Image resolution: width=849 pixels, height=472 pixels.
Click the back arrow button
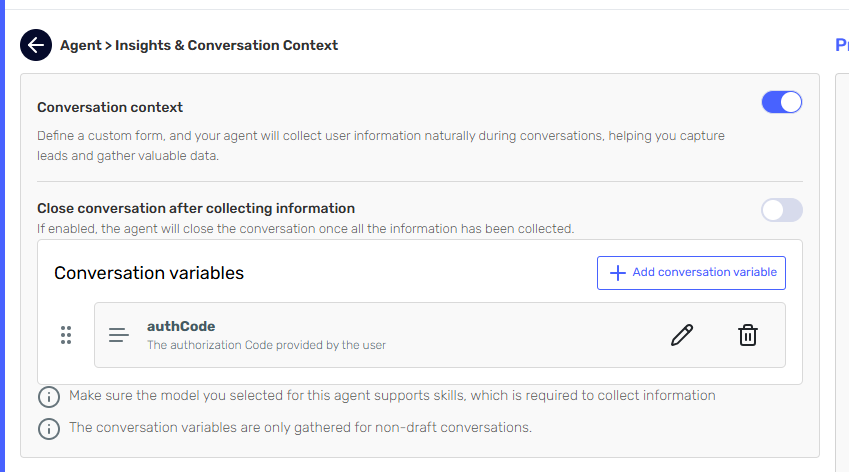coord(36,45)
